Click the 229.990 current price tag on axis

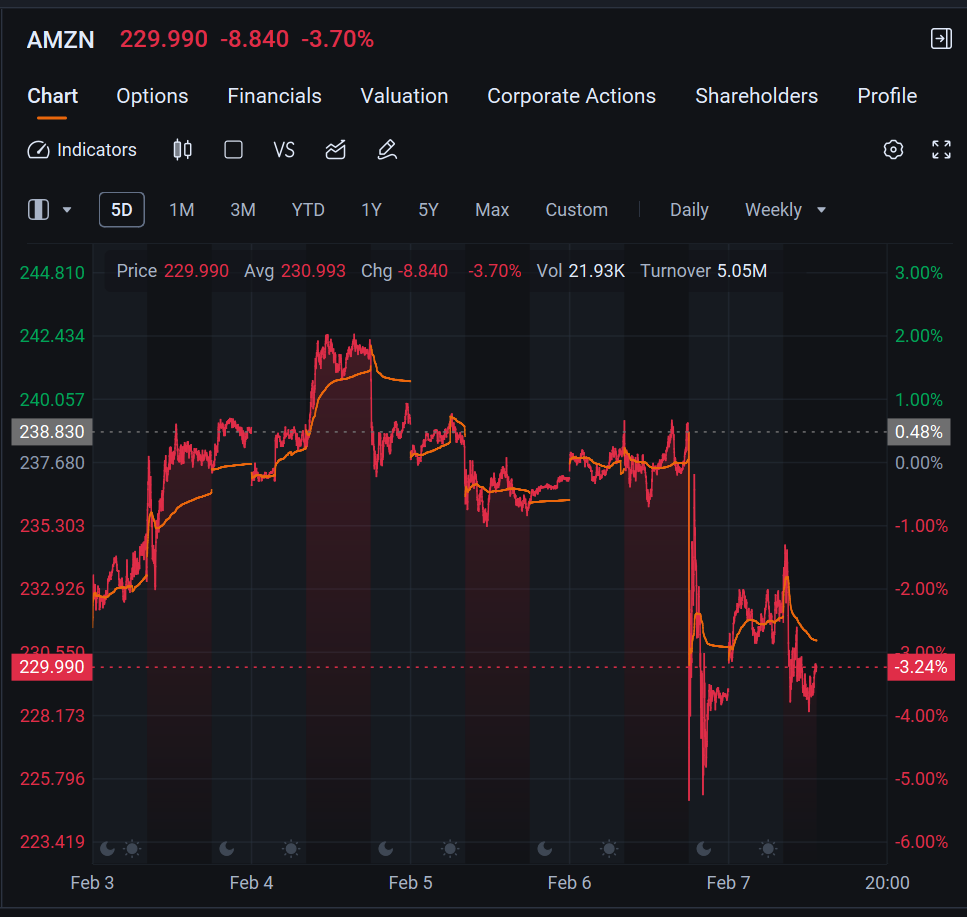(52, 667)
